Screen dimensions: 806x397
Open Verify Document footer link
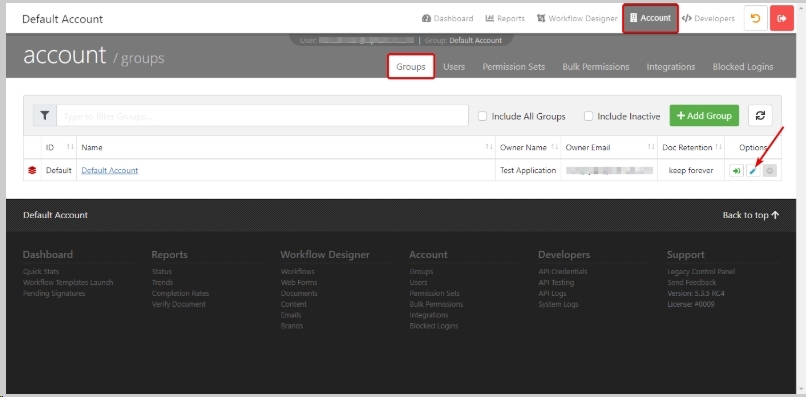(x=179, y=304)
